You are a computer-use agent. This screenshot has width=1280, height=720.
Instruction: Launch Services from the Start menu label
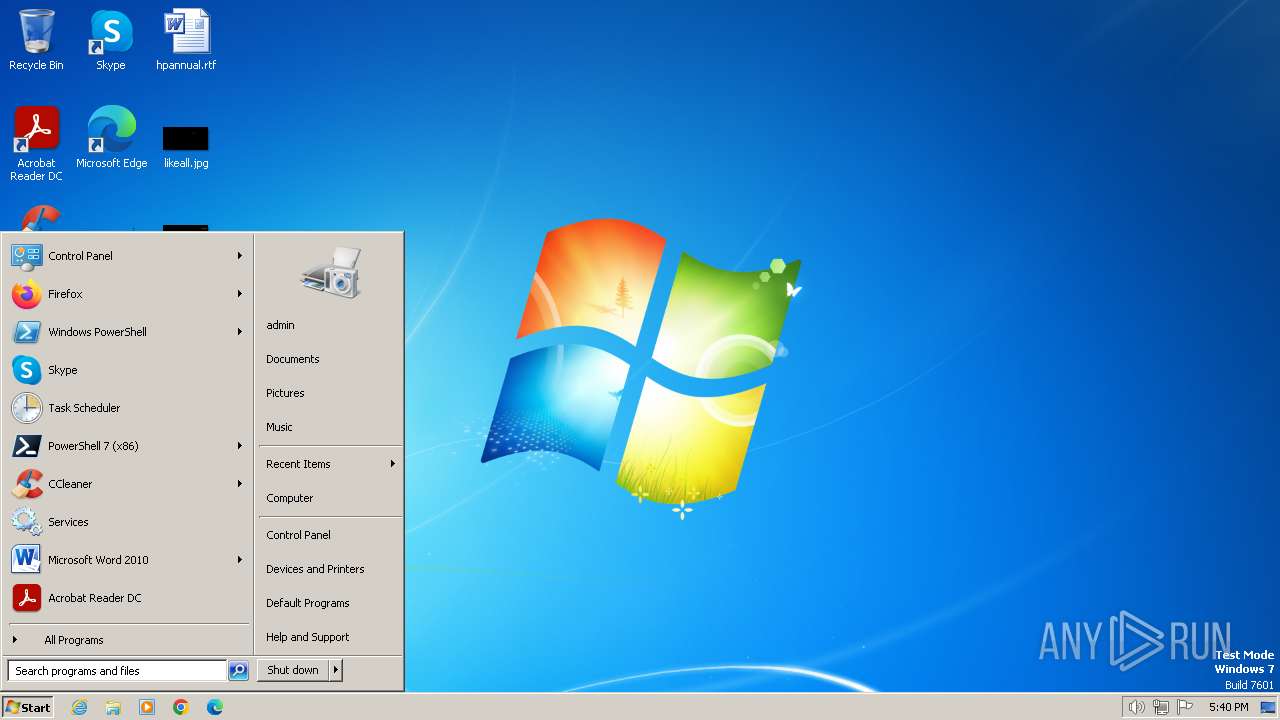coord(68,522)
